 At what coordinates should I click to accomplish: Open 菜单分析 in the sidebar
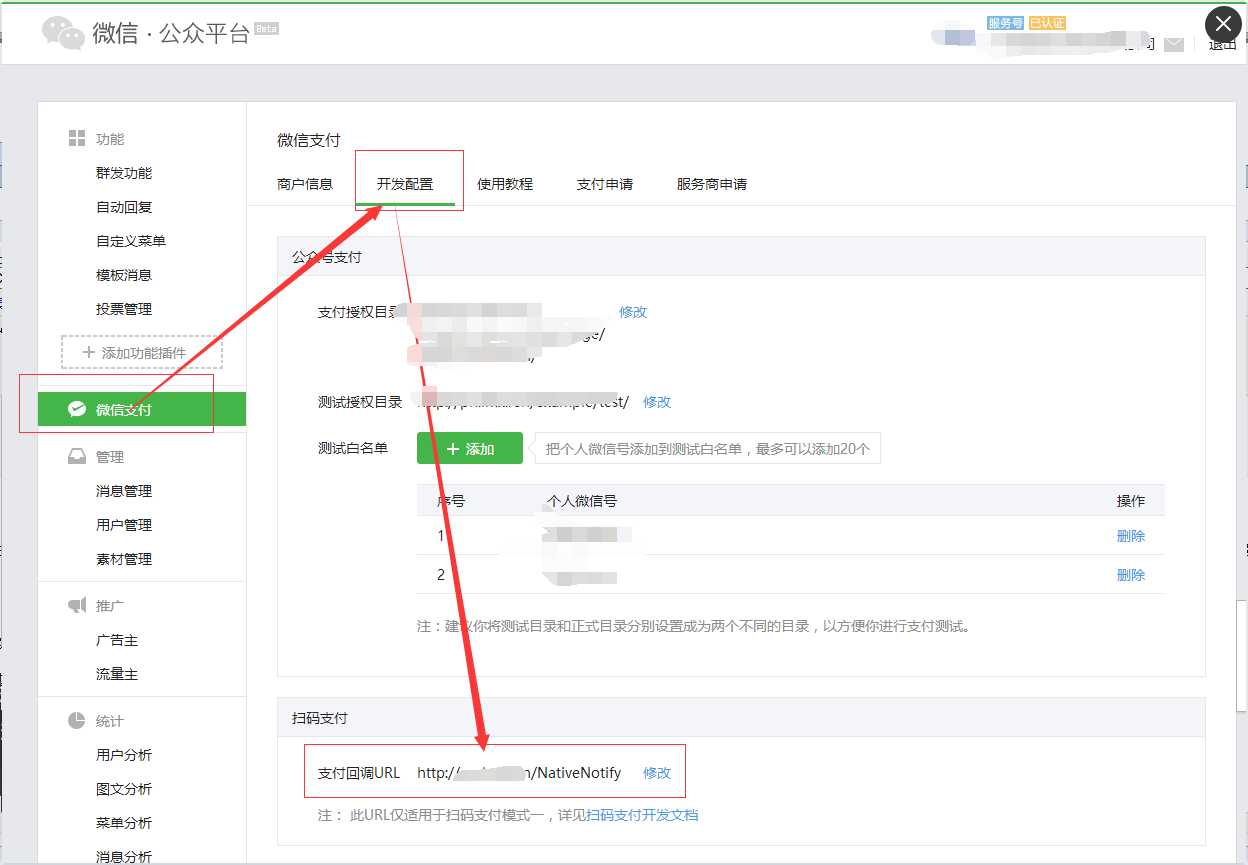tap(124, 823)
